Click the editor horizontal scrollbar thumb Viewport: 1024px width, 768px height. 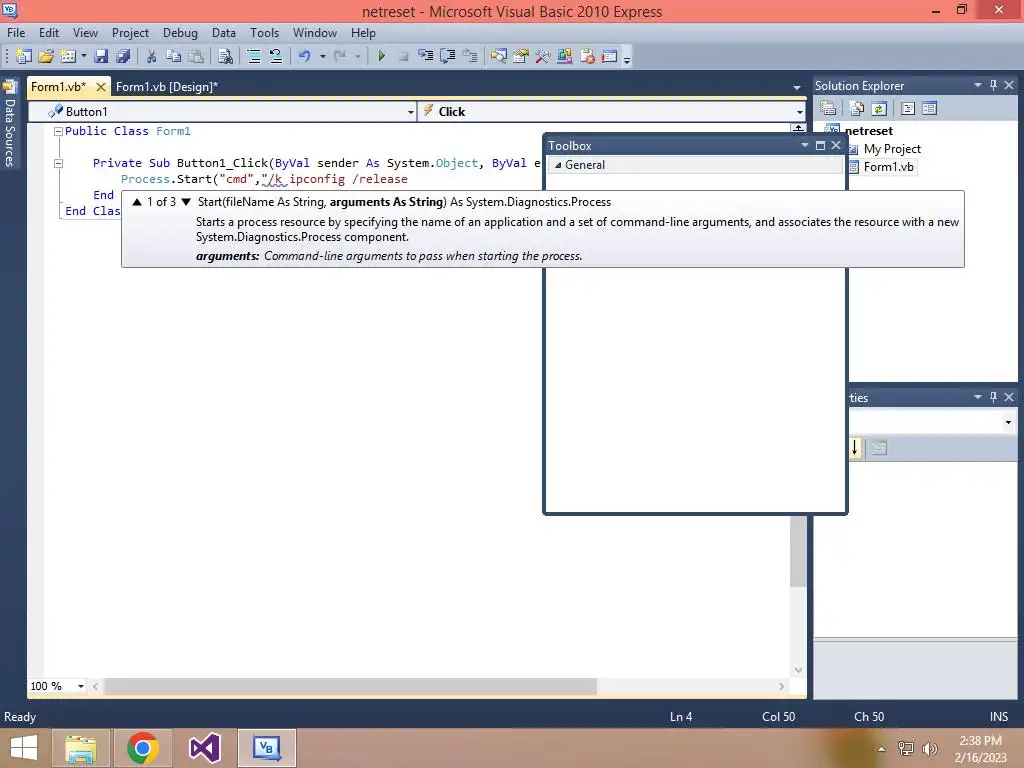click(x=350, y=686)
